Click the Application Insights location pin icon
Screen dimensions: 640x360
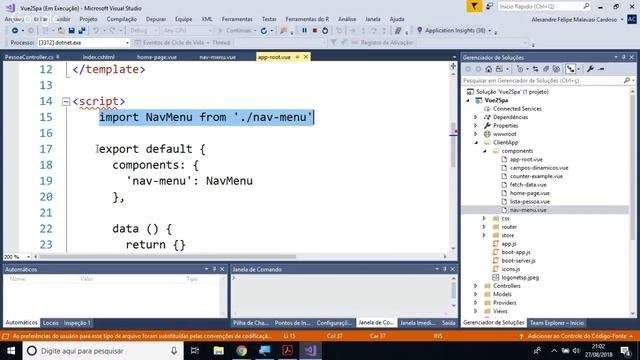pyautogui.click(x=420, y=30)
